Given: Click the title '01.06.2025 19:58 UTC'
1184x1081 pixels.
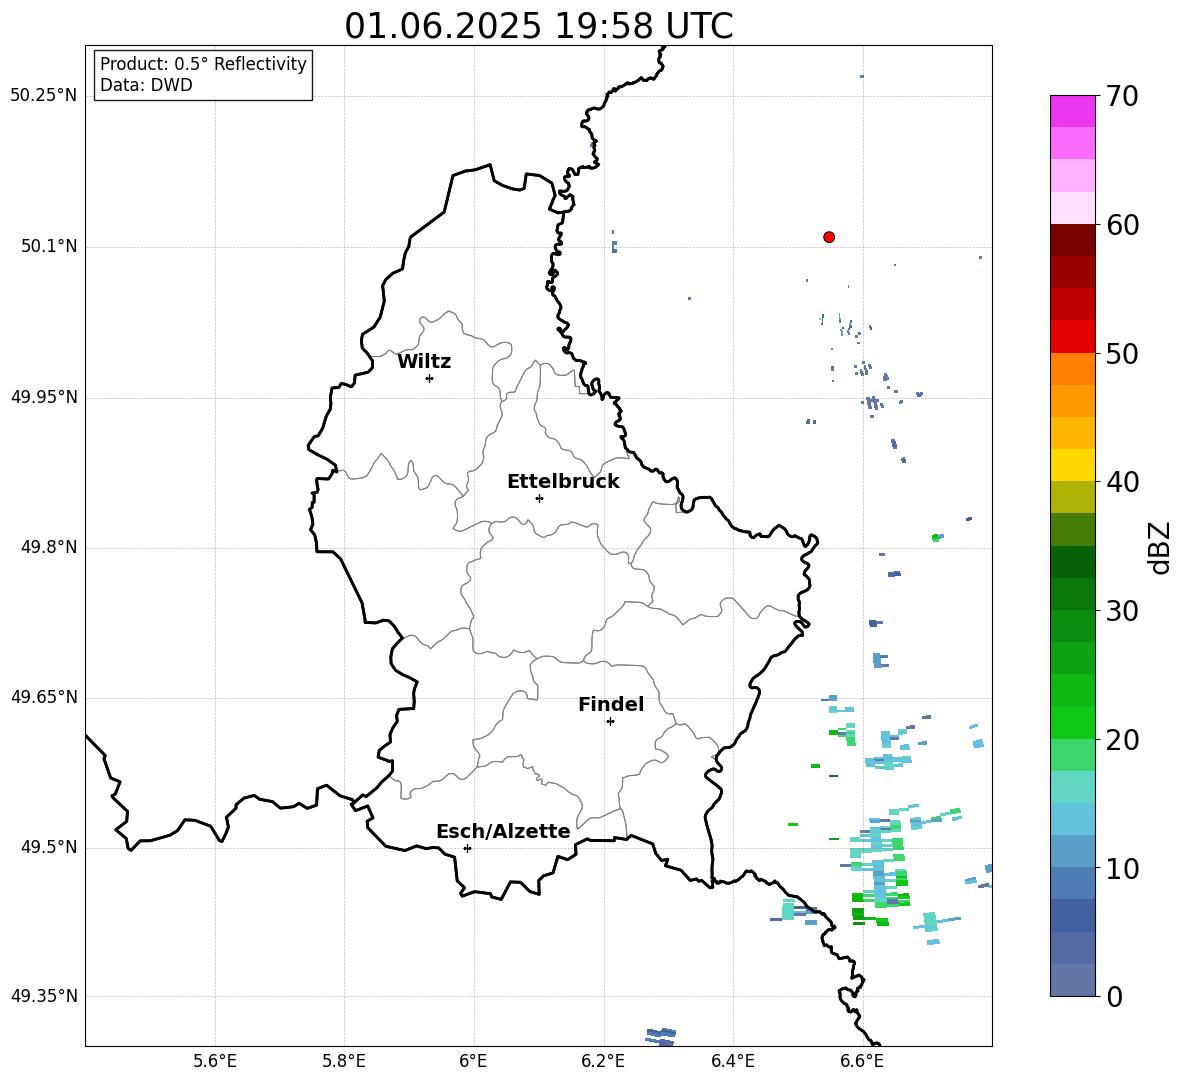Looking at the screenshot, I should (x=538, y=26).
